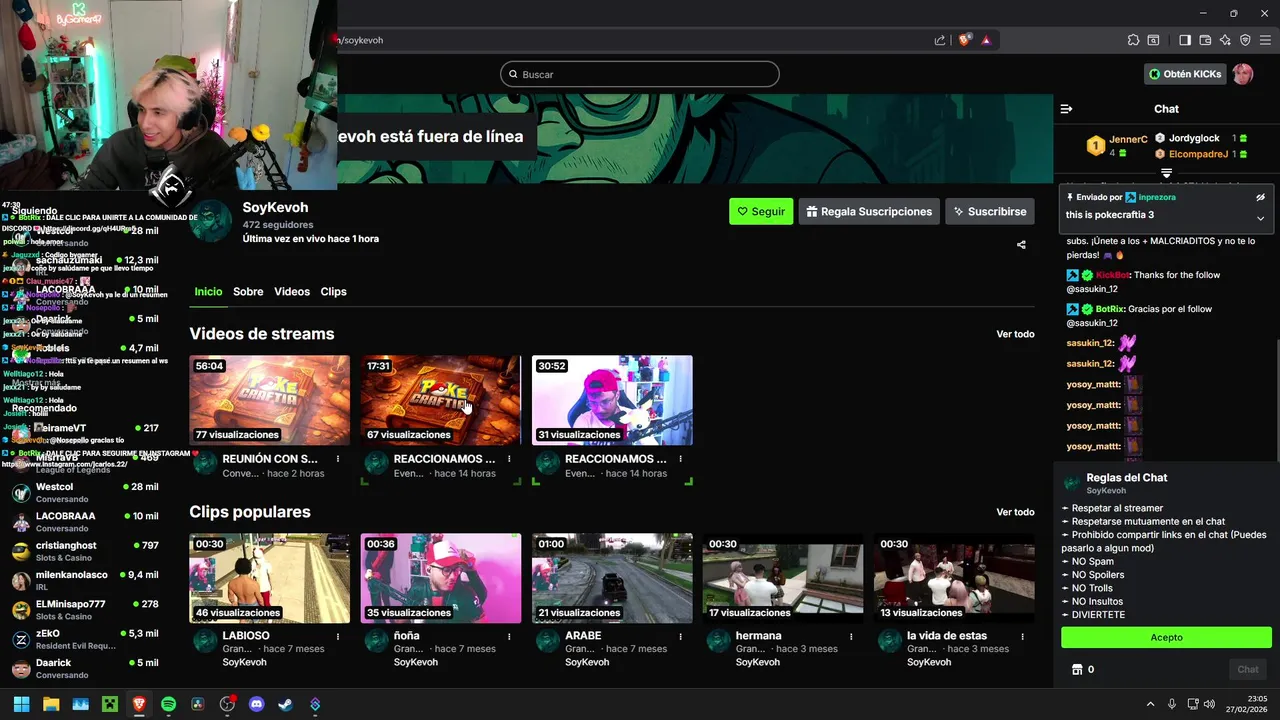This screenshot has width=1280, height=720.
Task: Open the 17:31 PokeCraftia video thumbnail
Action: (441, 400)
